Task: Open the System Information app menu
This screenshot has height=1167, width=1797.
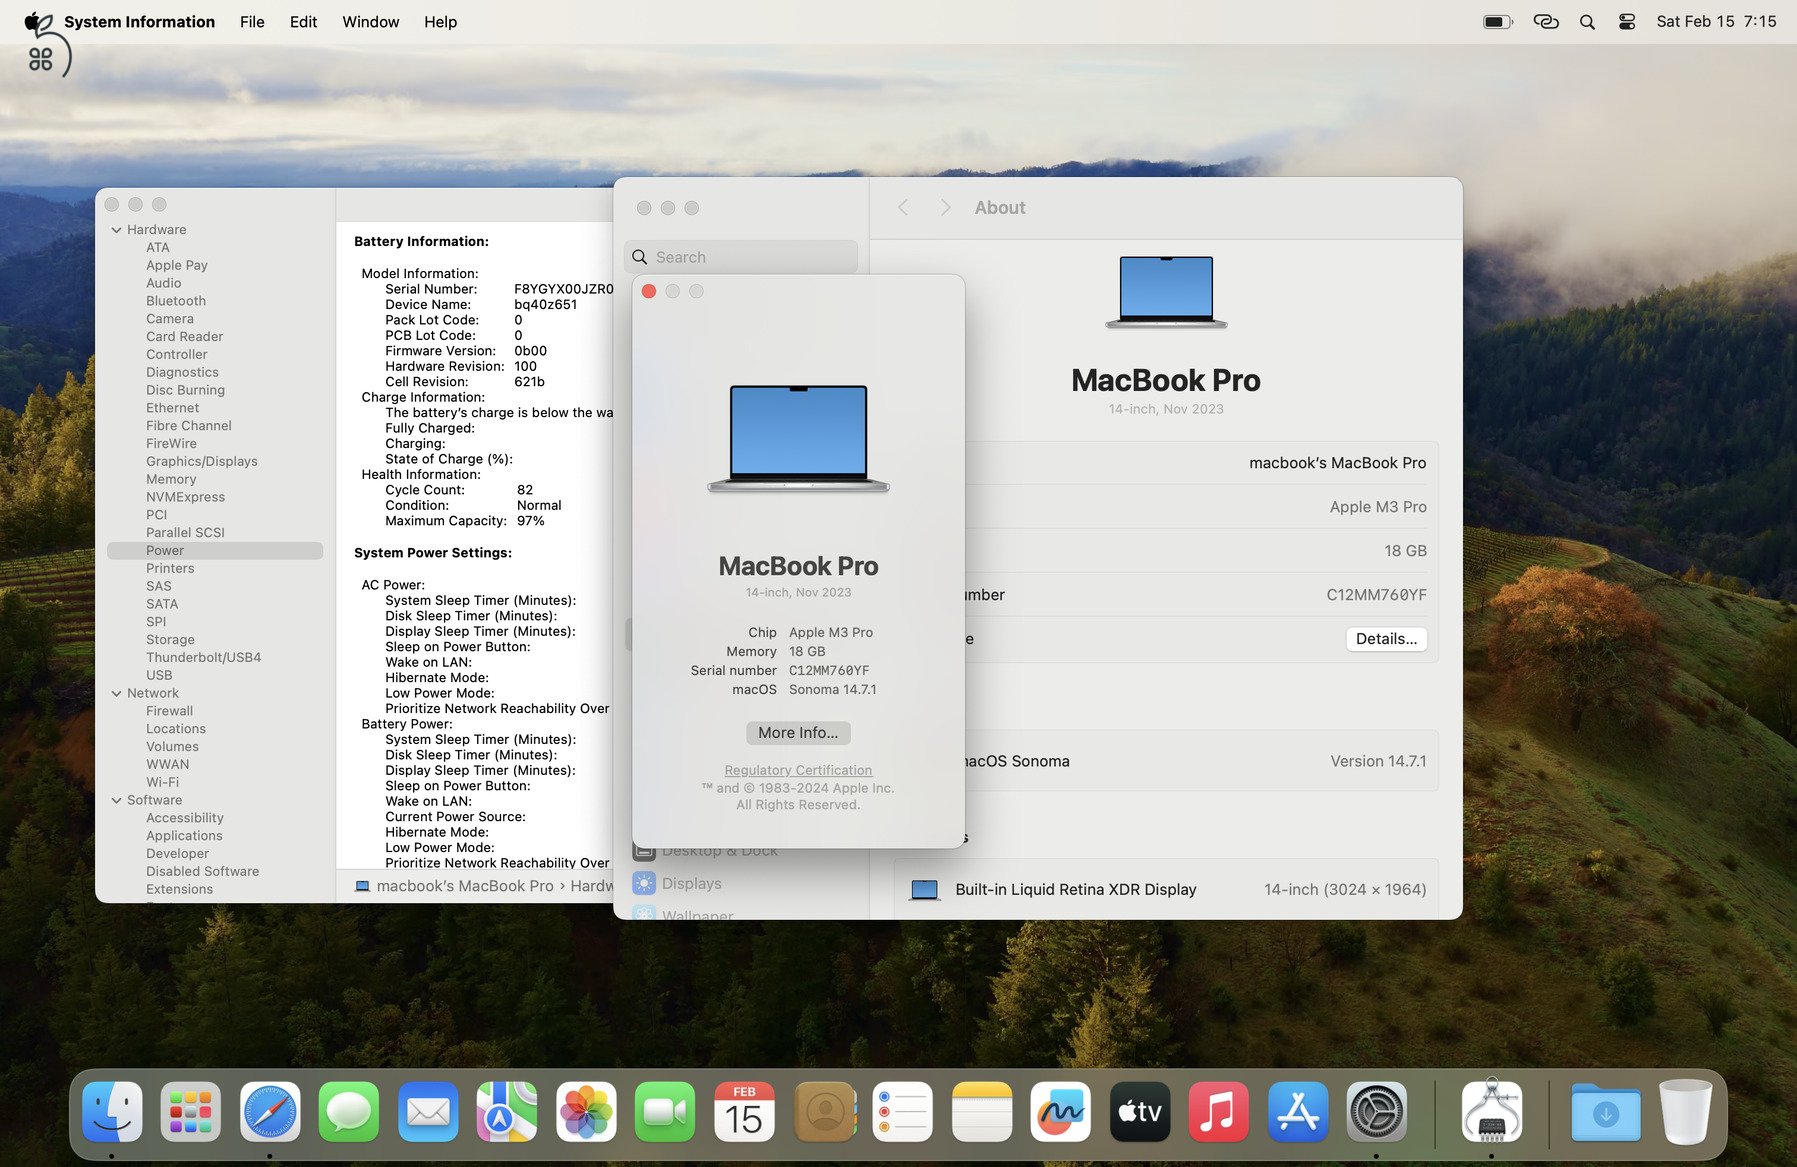Action: click(139, 22)
